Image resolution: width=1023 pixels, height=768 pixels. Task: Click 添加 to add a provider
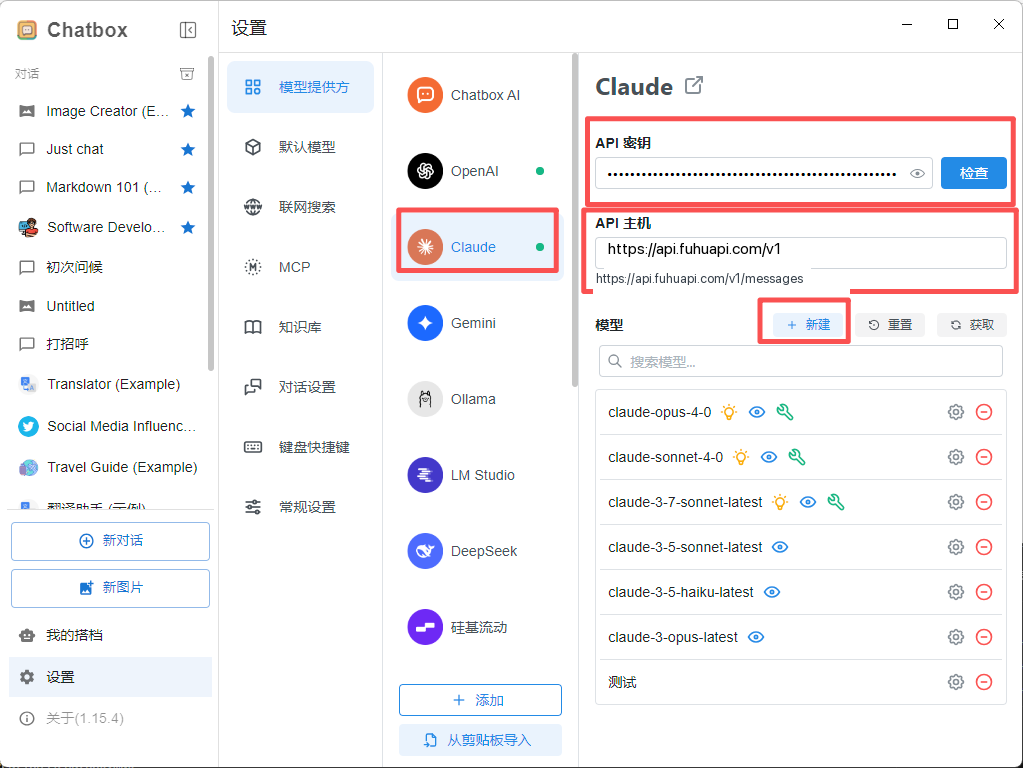pos(480,700)
